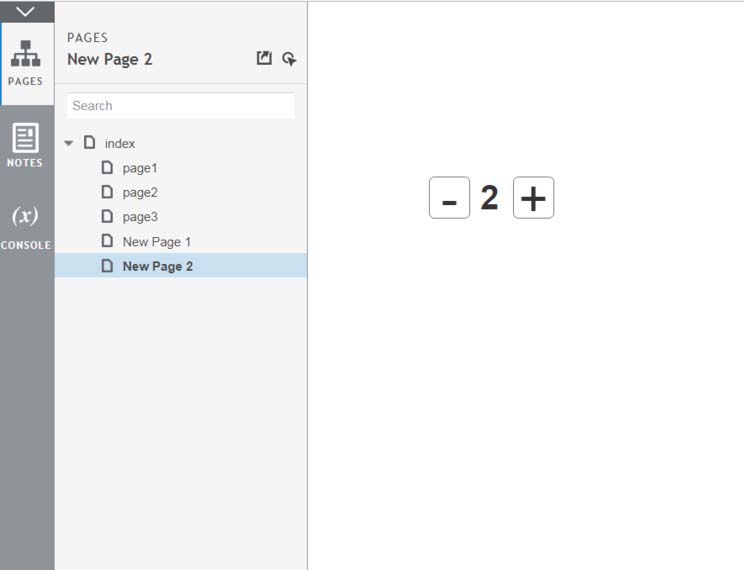The height and width of the screenshot is (570, 744).
Task: Collapse the index tree node arrow
Action: click(69, 144)
